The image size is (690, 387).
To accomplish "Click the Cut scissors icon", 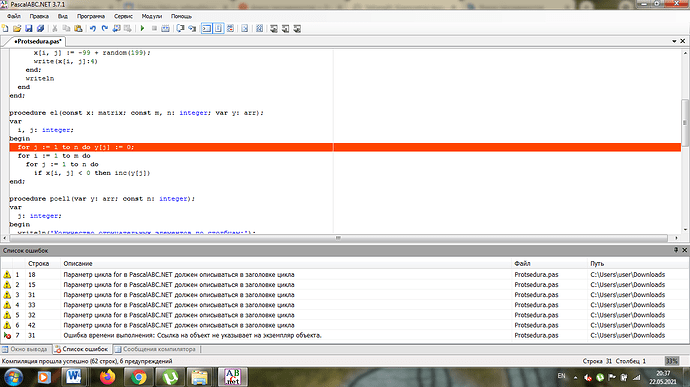I will pyautogui.click(x=55, y=29).
